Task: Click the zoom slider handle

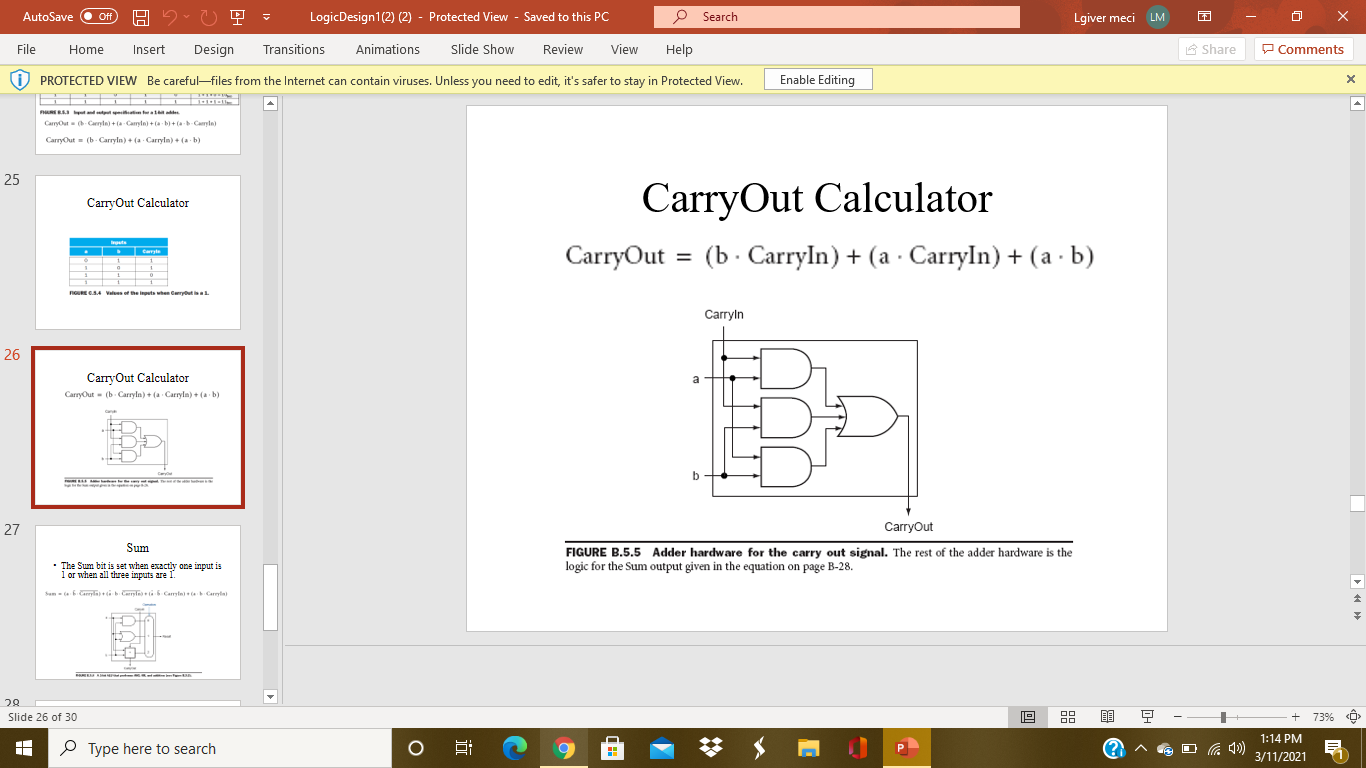Action: coord(1222,717)
